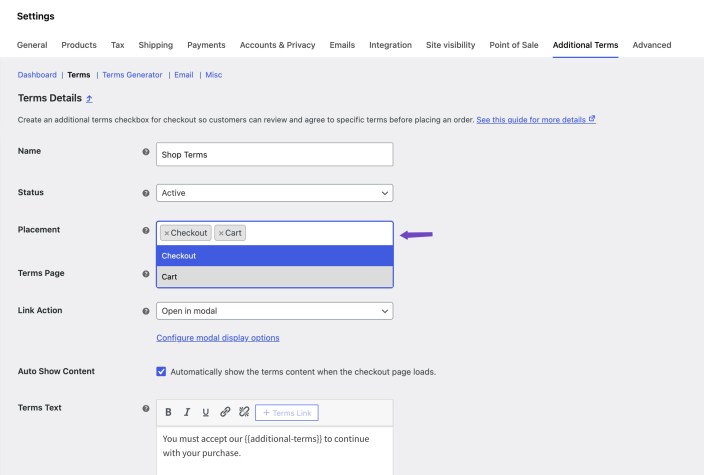Screen dimensions: 704x475
Task: Click the Name input field
Action: (275, 154)
